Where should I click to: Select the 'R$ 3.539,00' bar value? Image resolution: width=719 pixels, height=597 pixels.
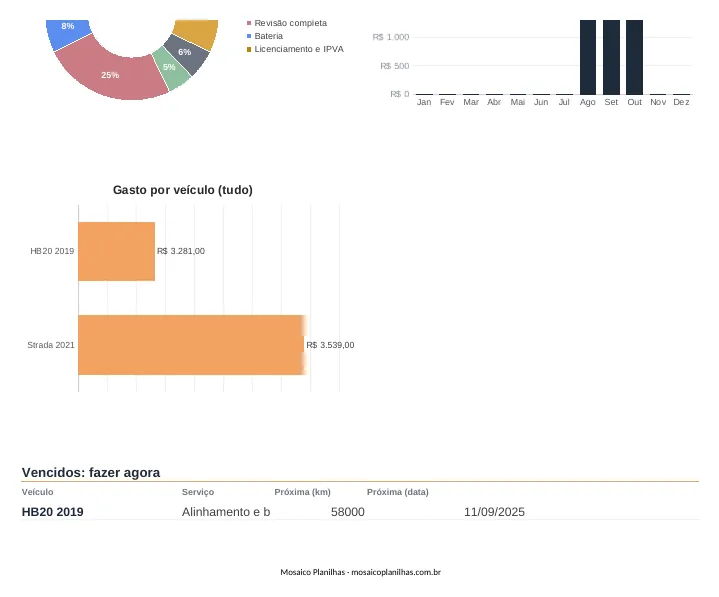pos(330,345)
